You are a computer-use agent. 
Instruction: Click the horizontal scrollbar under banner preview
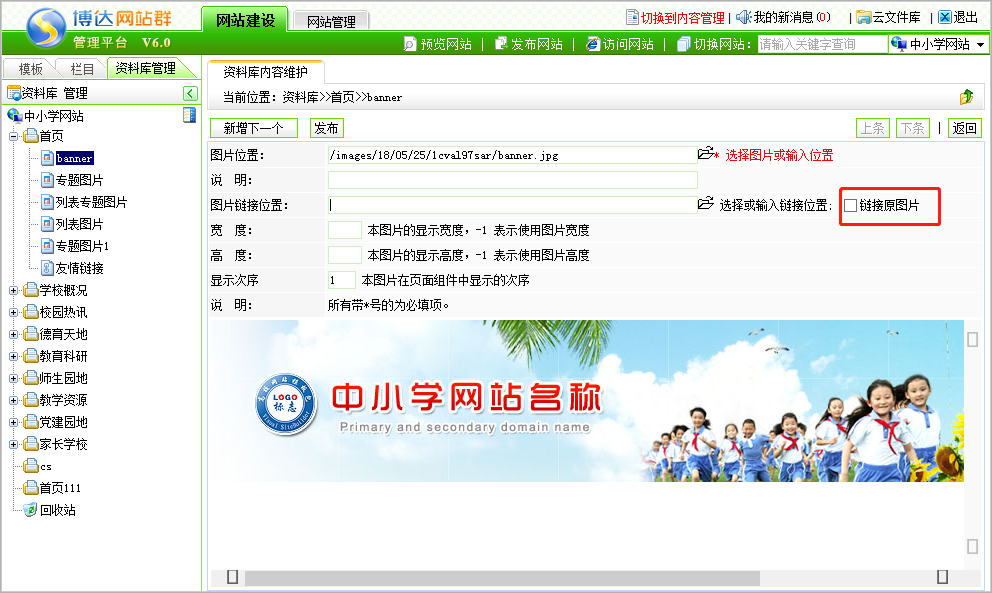500,578
